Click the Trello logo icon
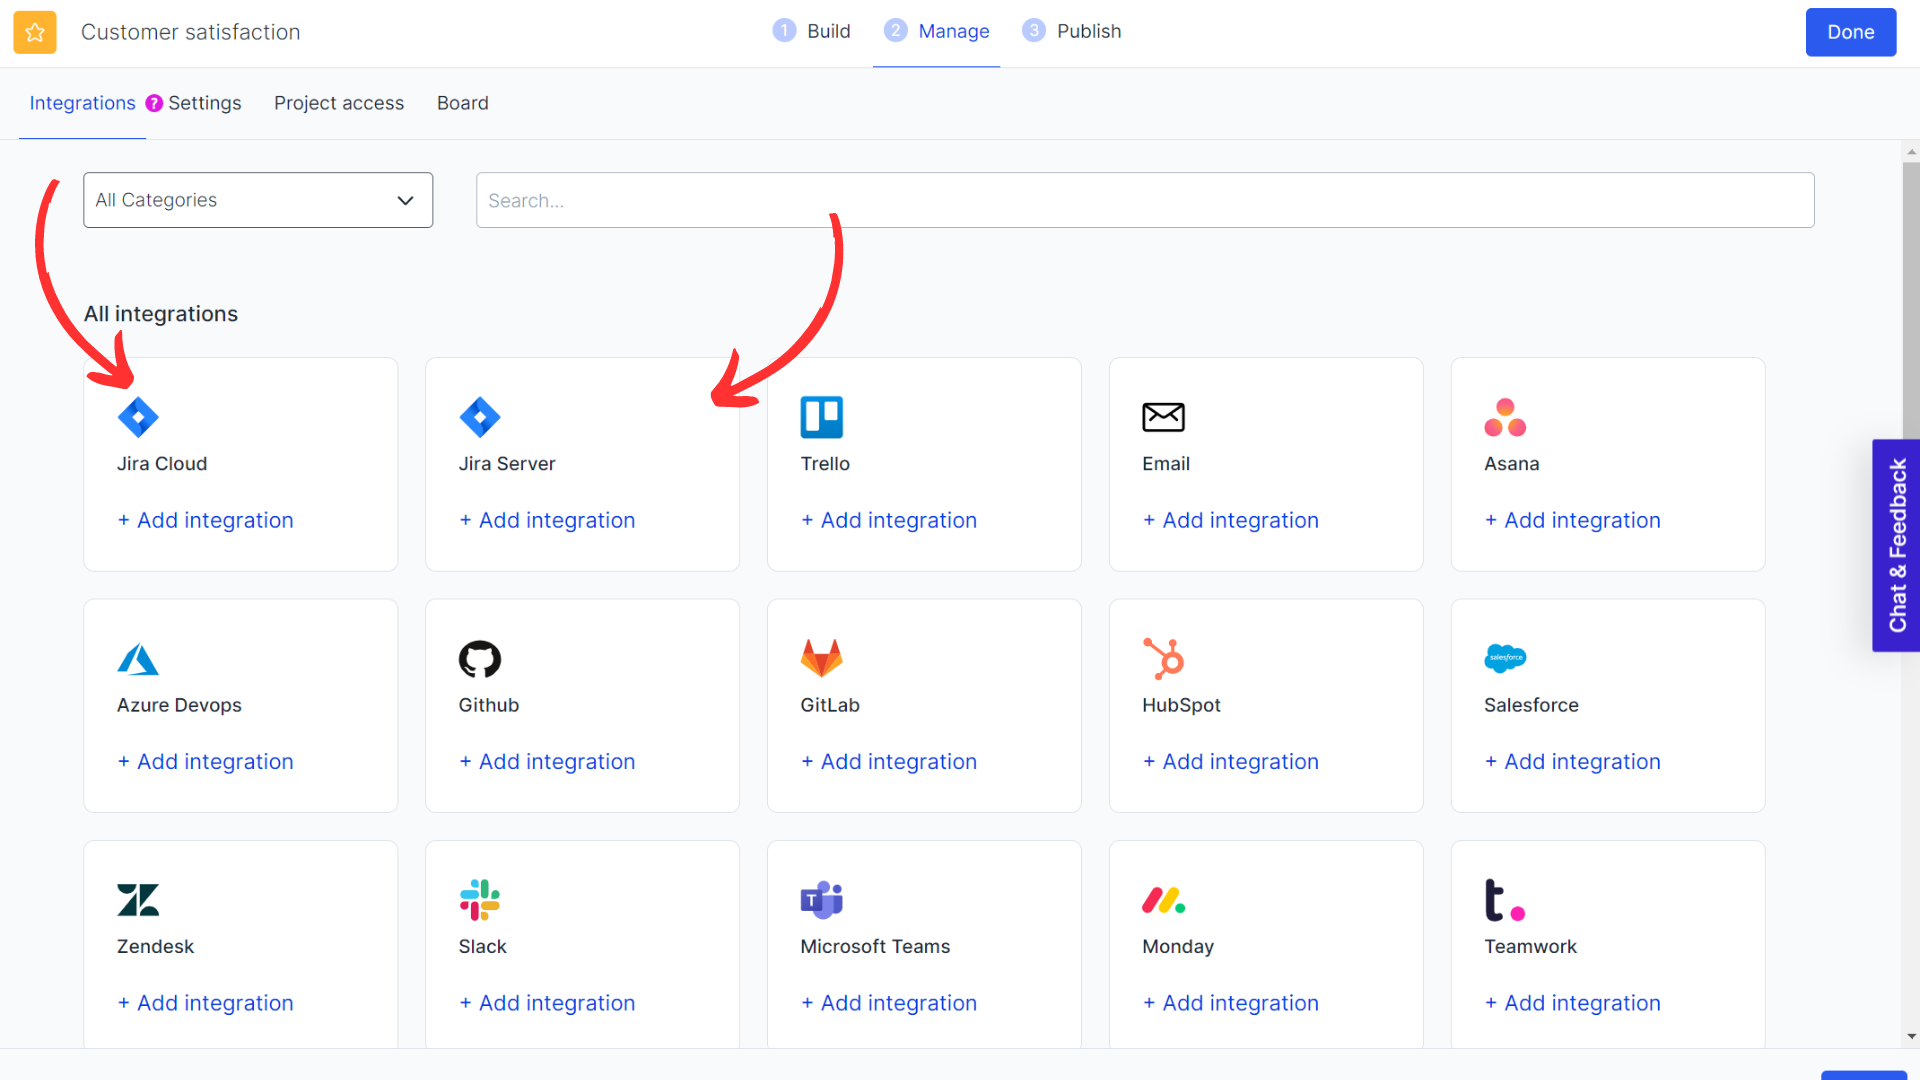1920x1080 pixels. [x=821, y=417]
